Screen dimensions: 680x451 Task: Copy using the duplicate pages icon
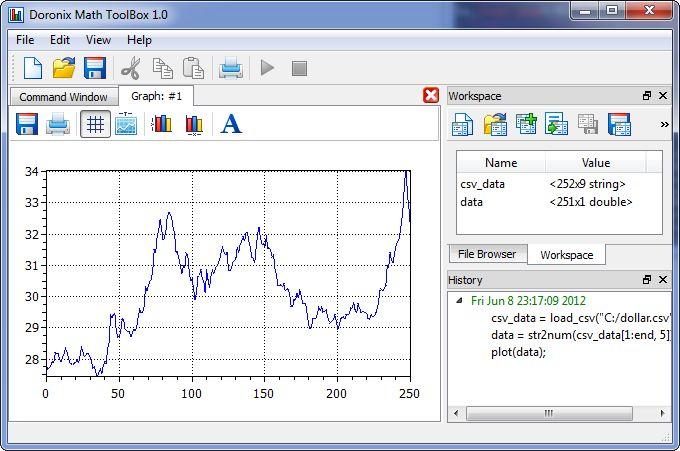pyautogui.click(x=163, y=69)
